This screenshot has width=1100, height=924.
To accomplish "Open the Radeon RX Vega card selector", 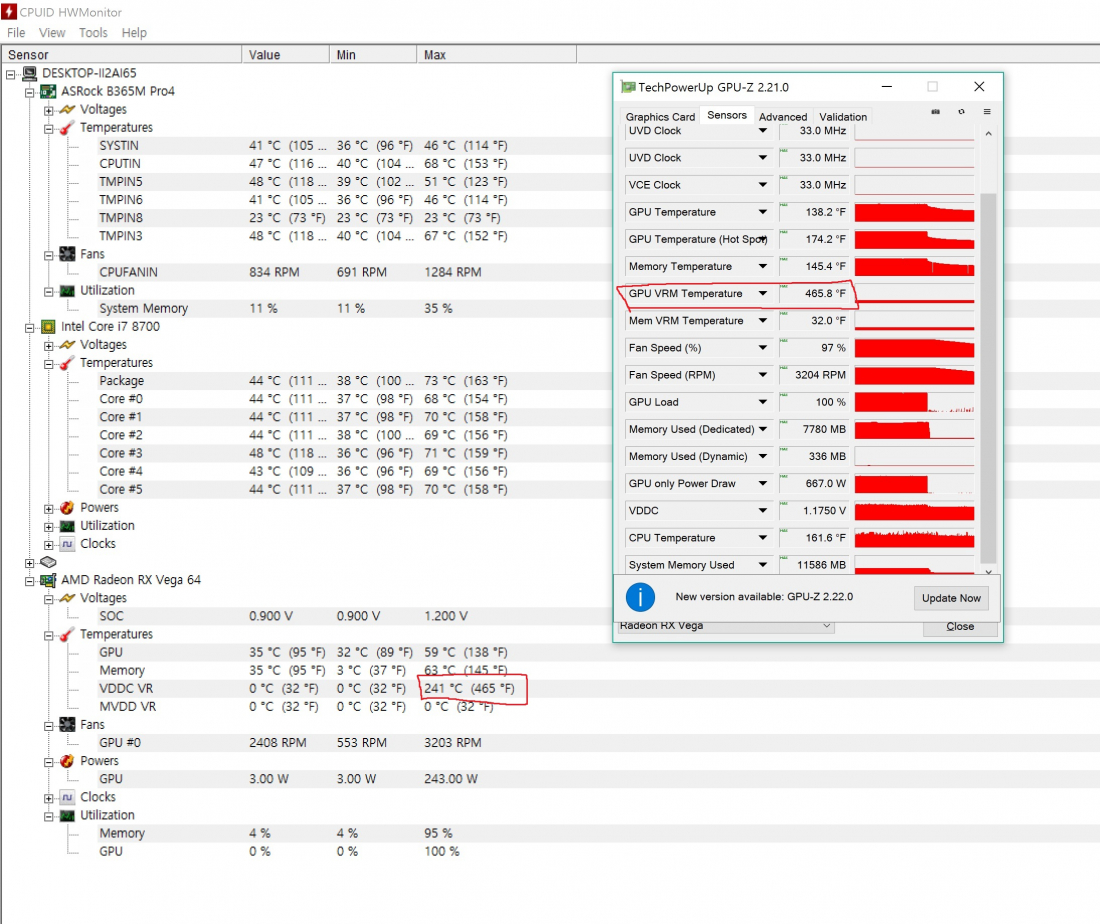I will pos(725,626).
